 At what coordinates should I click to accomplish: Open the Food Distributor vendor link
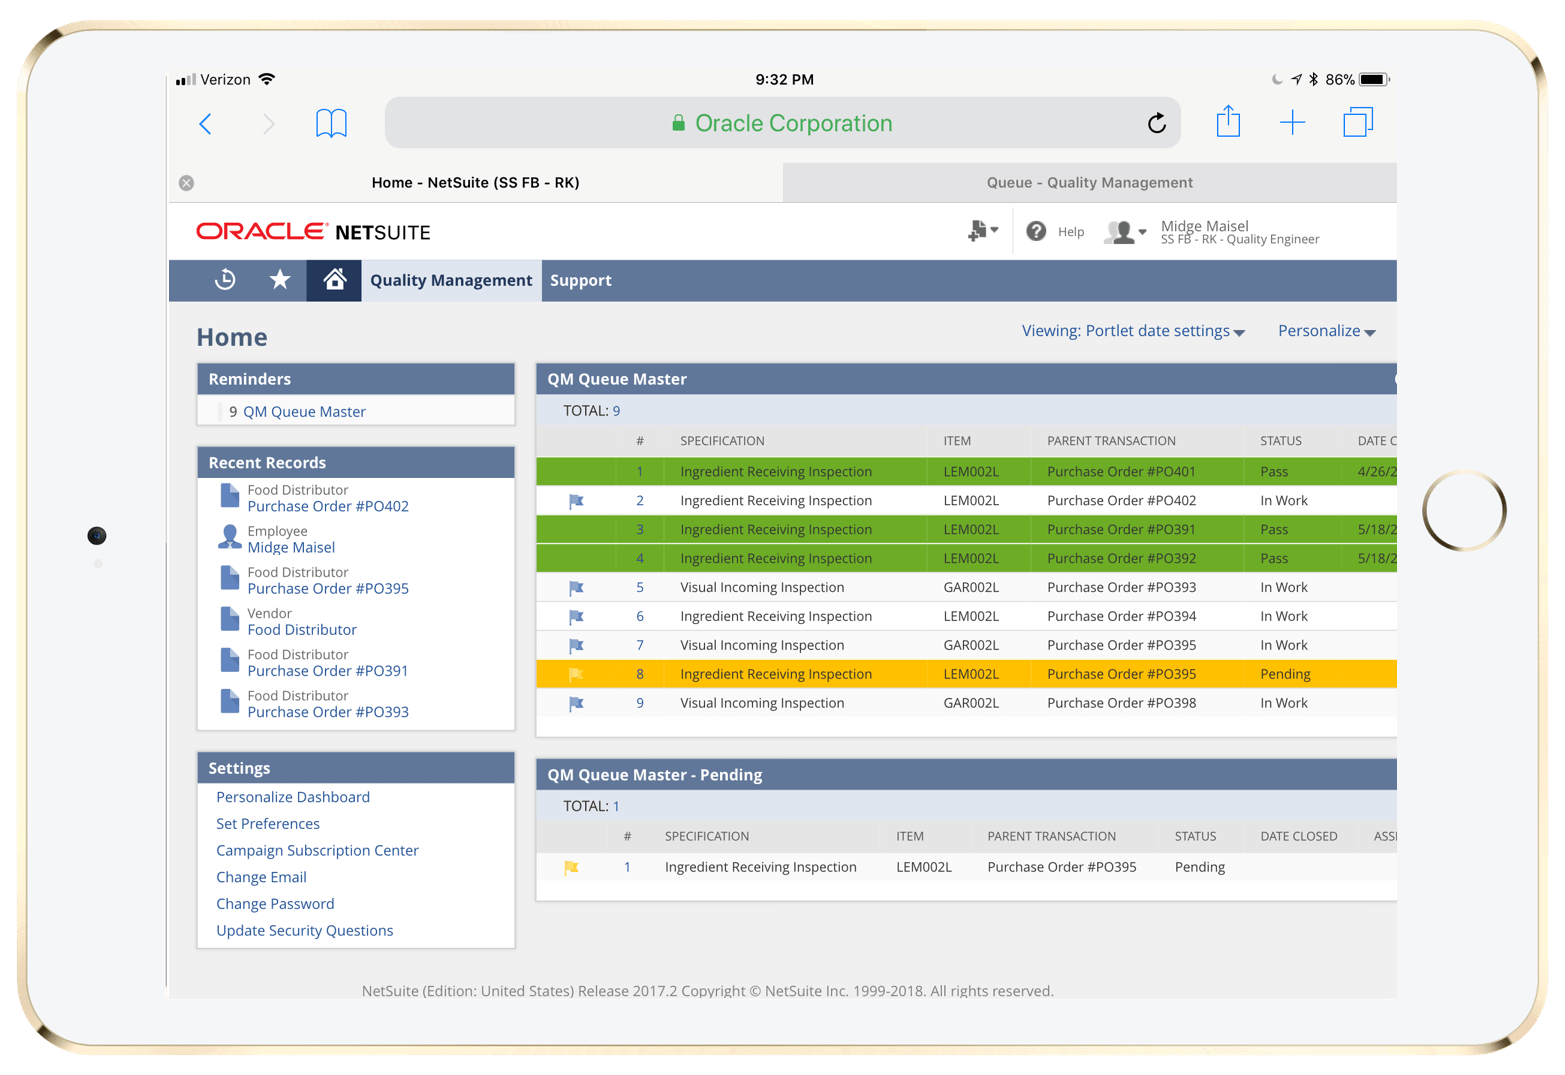tap(302, 630)
